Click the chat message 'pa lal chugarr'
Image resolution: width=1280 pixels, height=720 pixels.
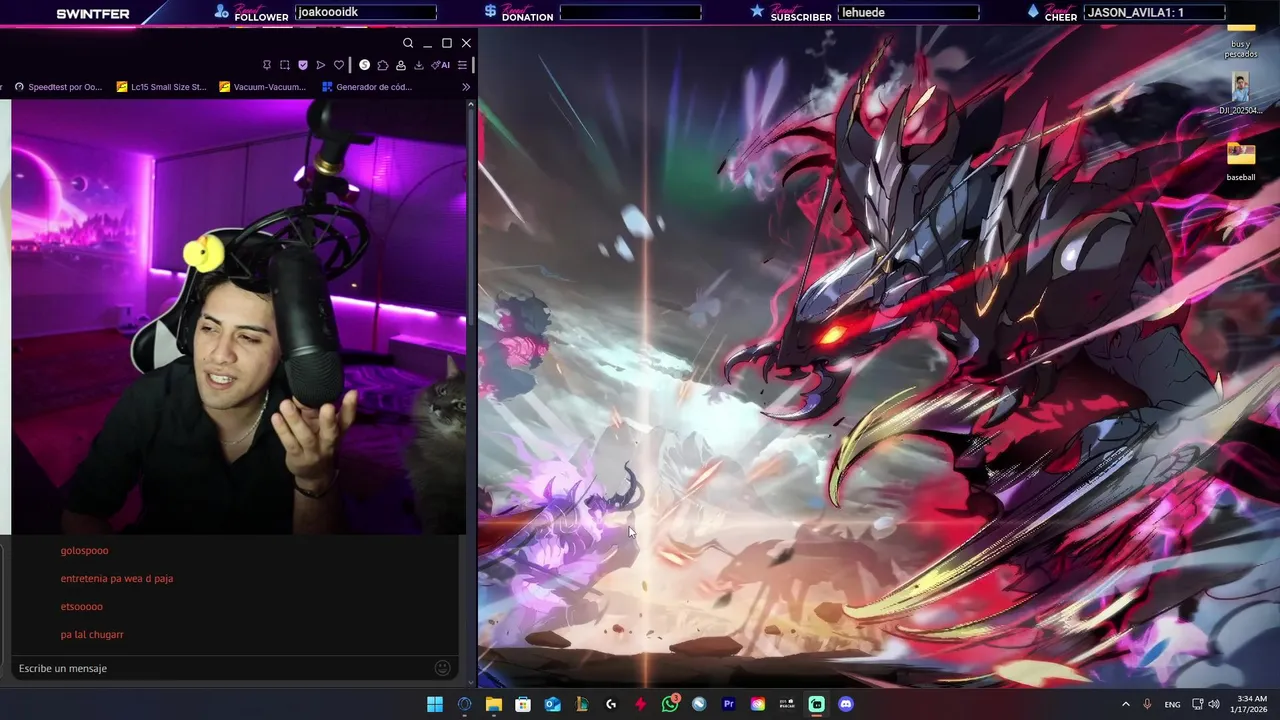coord(92,635)
